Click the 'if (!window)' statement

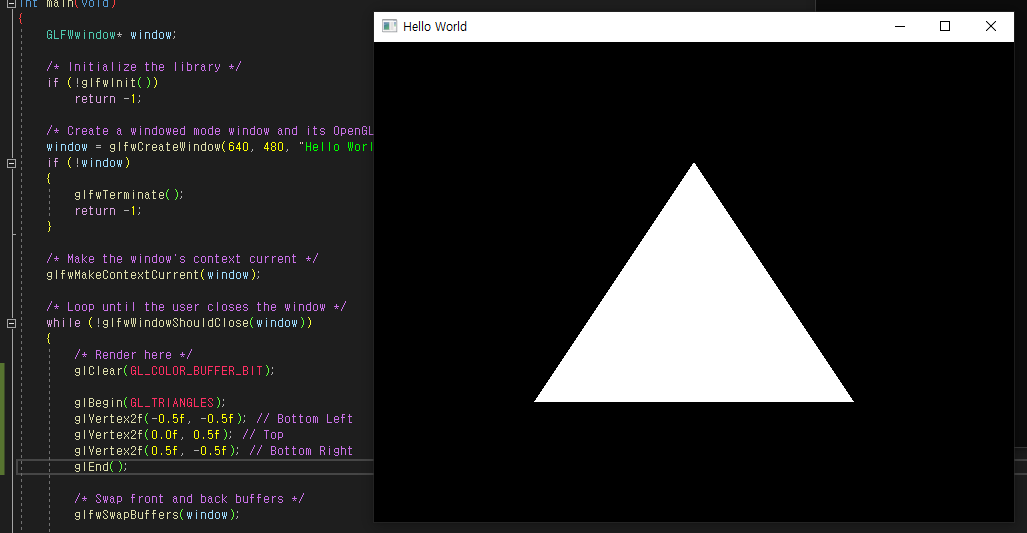coord(88,163)
